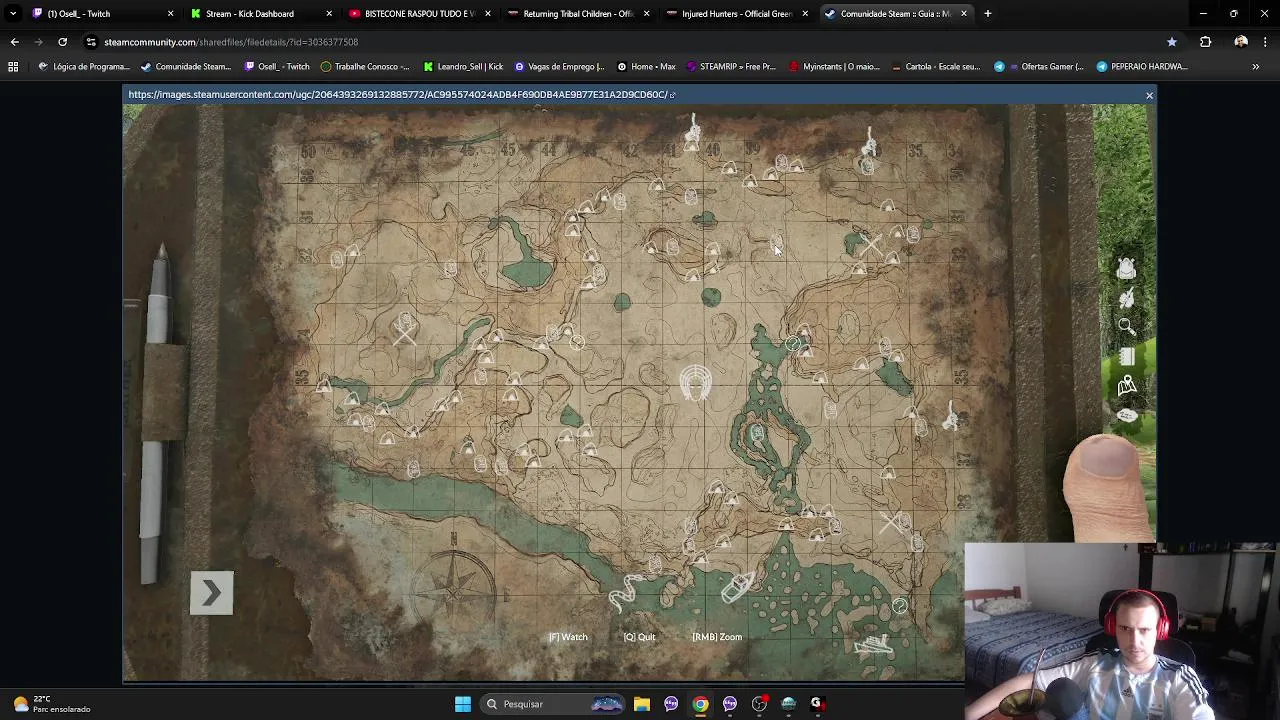This screenshot has height=720, width=1280.
Task: Expand the bookmarks overflow chevron
Action: tap(1255, 67)
